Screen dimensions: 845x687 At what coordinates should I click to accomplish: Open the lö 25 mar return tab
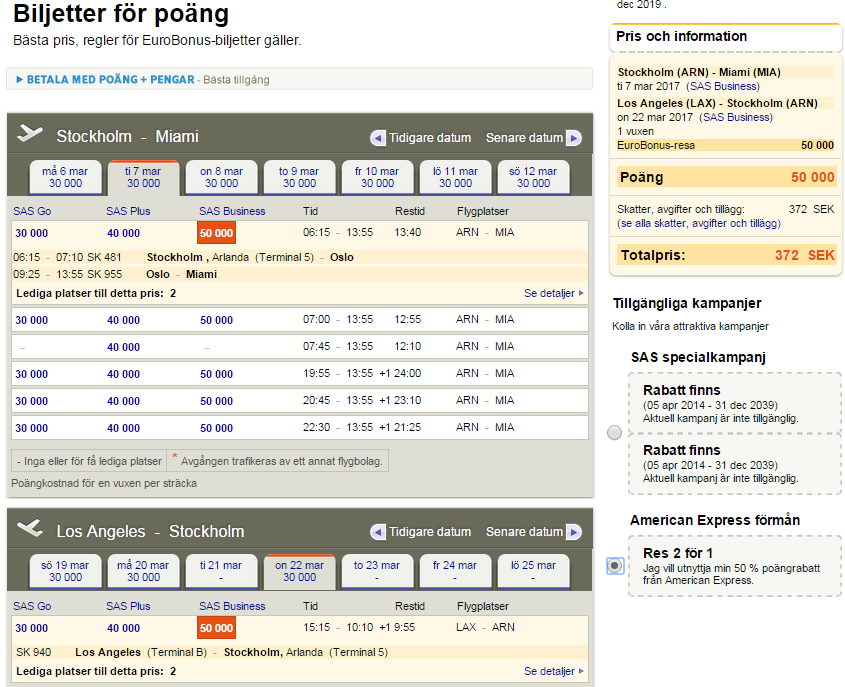click(x=534, y=571)
